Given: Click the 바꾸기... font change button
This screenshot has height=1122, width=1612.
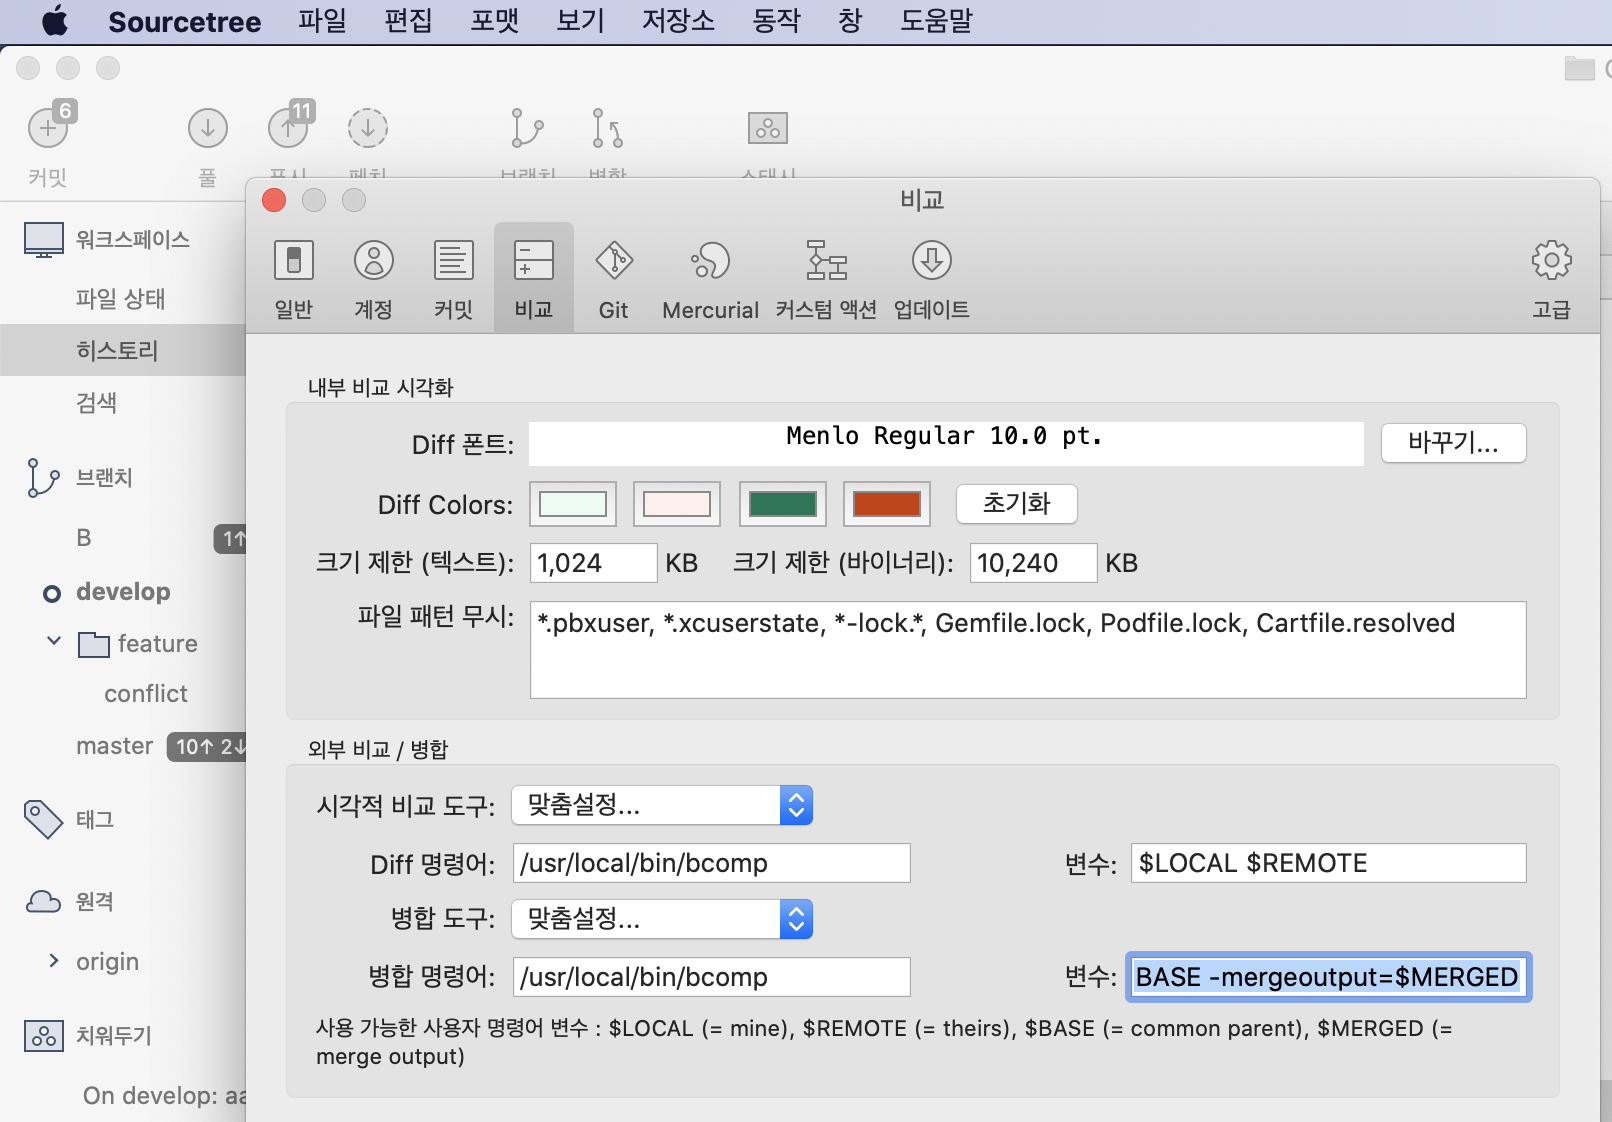Looking at the screenshot, I should click(1453, 443).
